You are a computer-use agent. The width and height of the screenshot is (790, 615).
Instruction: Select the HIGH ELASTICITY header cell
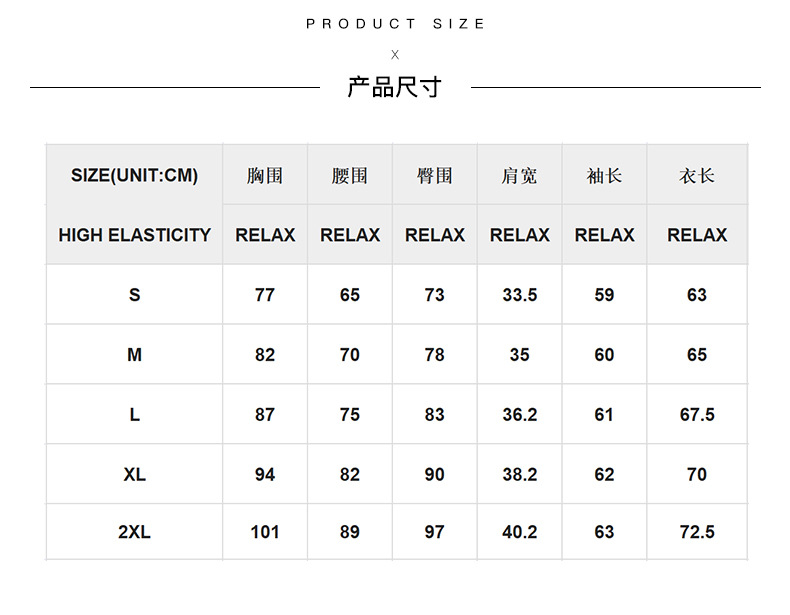pyautogui.click(x=135, y=235)
